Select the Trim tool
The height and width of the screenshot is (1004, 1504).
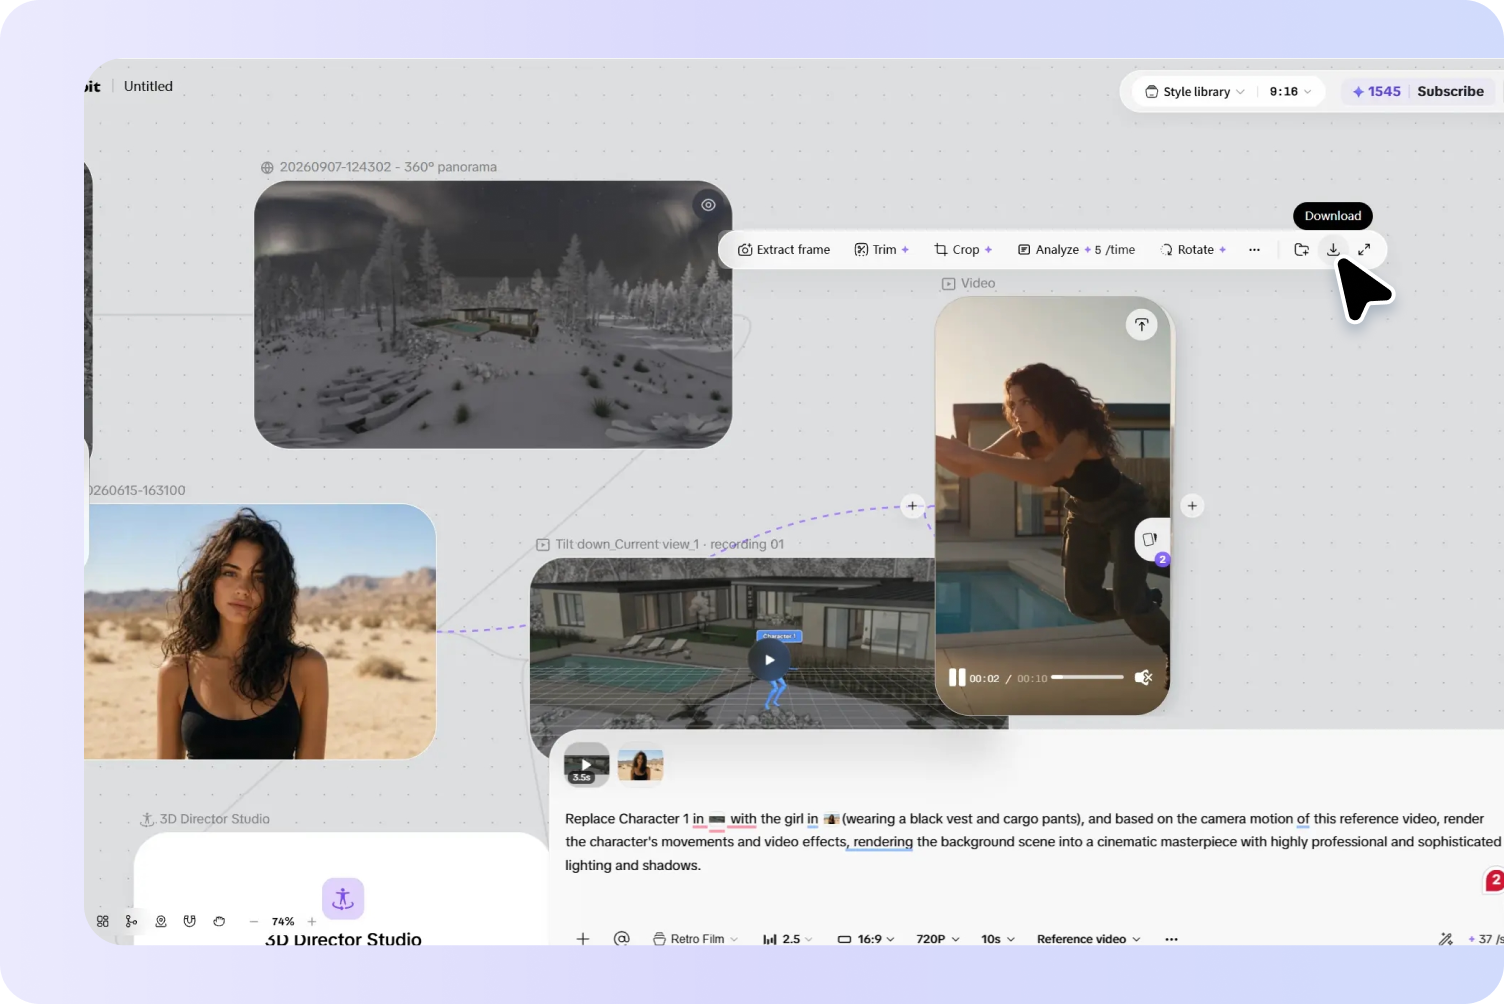click(x=882, y=250)
